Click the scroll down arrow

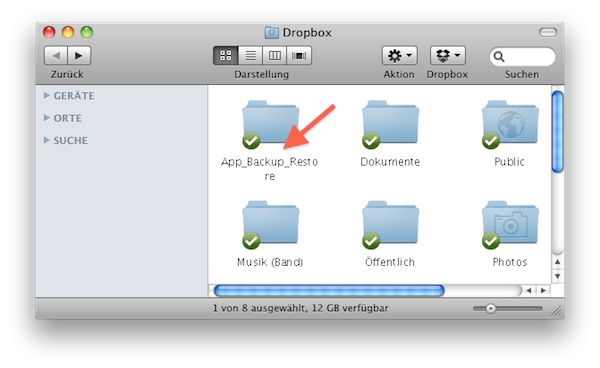[x=558, y=276]
